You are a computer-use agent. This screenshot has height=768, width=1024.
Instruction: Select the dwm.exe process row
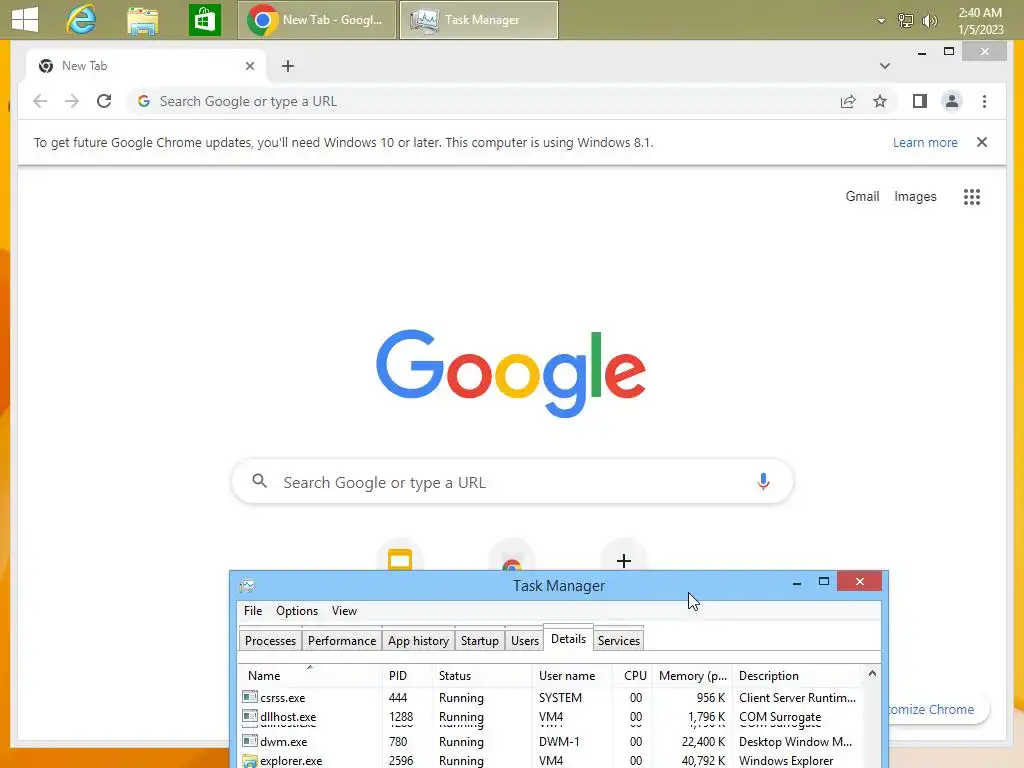[551, 741]
